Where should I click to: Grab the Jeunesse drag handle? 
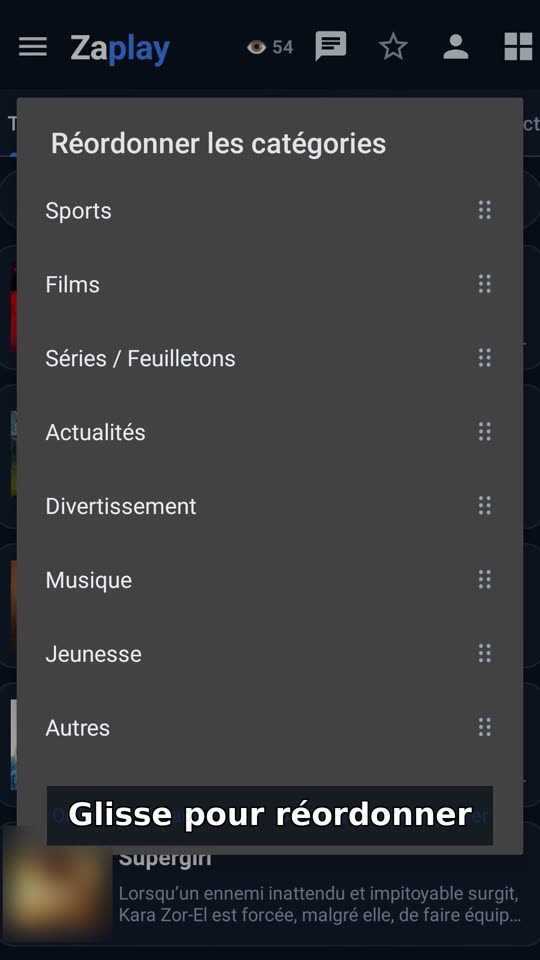484,654
